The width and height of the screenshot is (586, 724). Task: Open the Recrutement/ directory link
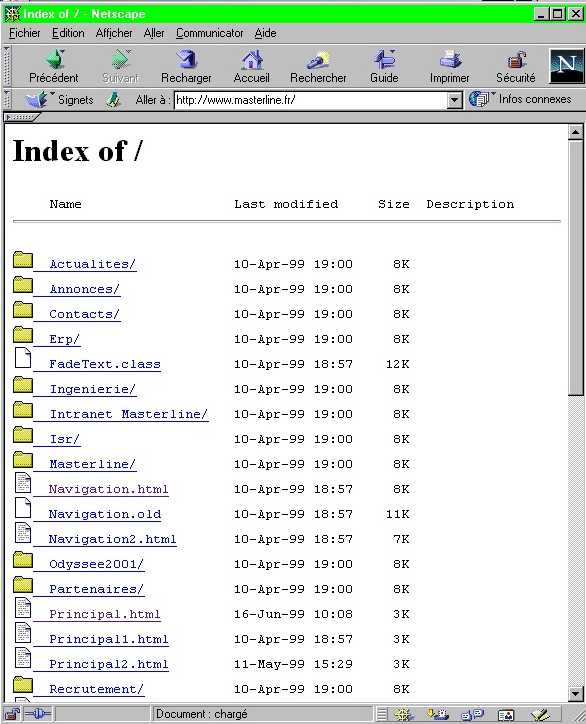(96, 689)
